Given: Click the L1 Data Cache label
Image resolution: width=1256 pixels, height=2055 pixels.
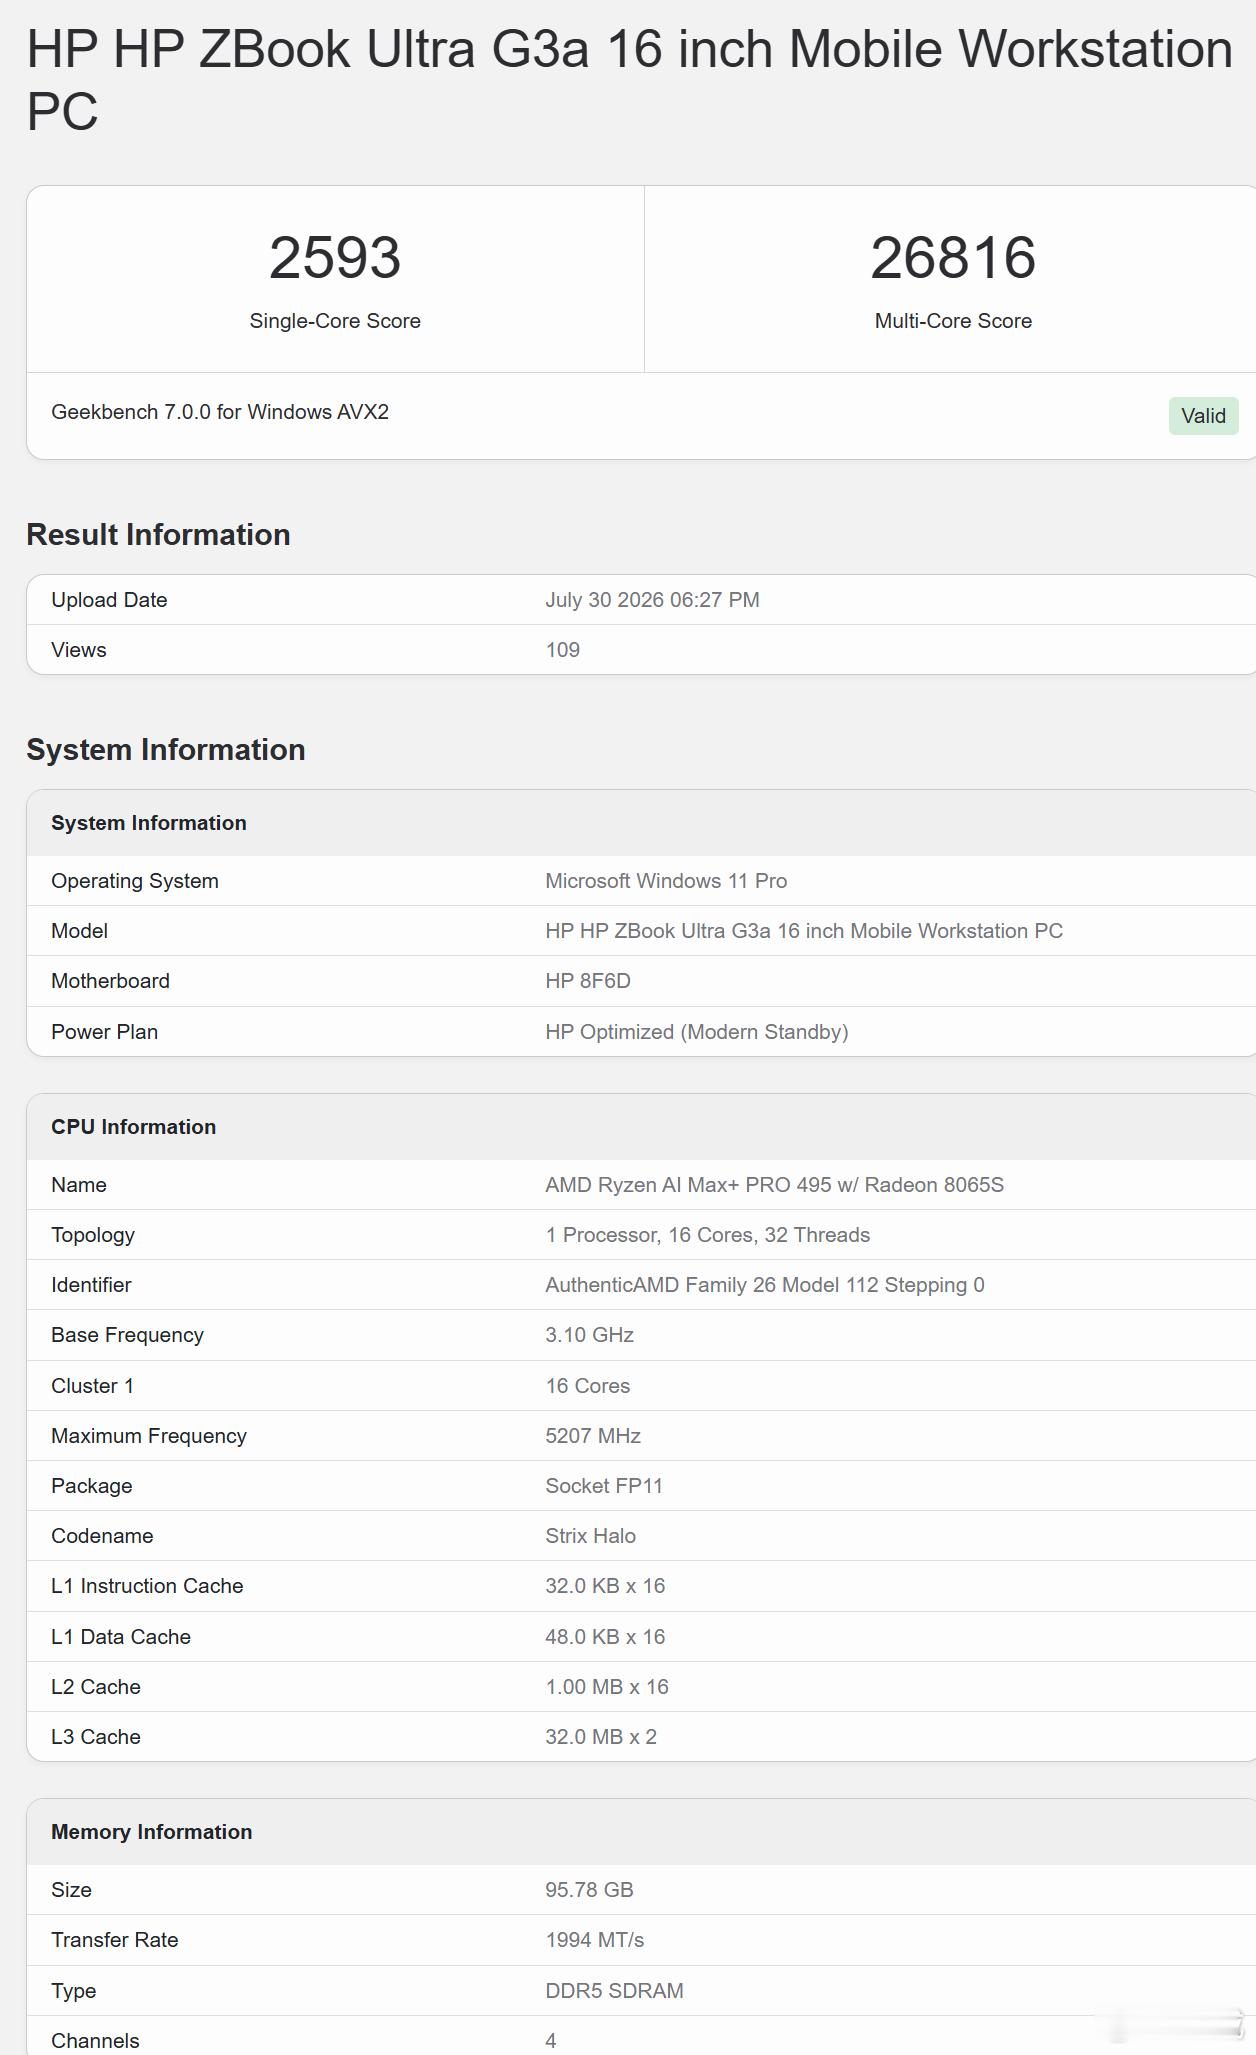Looking at the screenshot, I should pos(121,1637).
